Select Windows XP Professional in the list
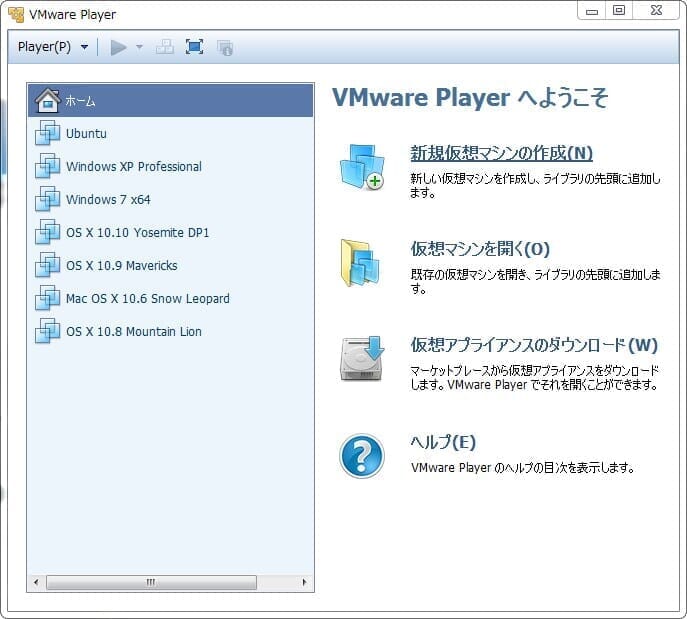Viewport: 687px width, 619px height. coord(133,167)
